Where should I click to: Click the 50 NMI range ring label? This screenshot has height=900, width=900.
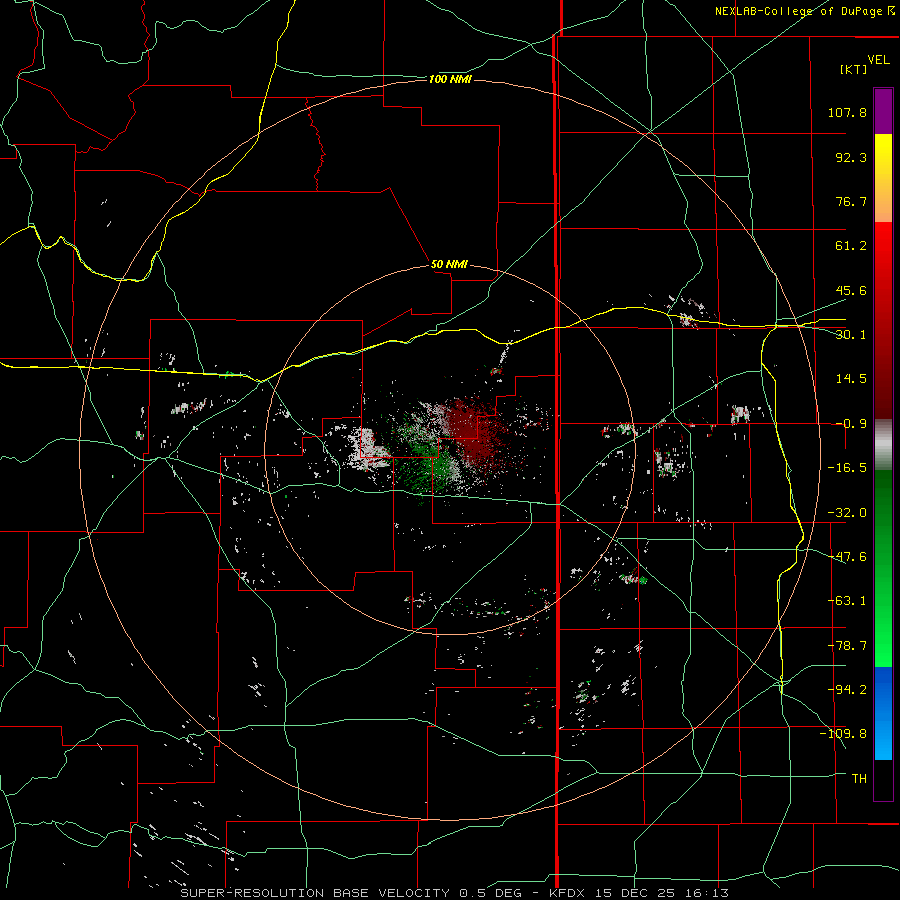(x=449, y=264)
